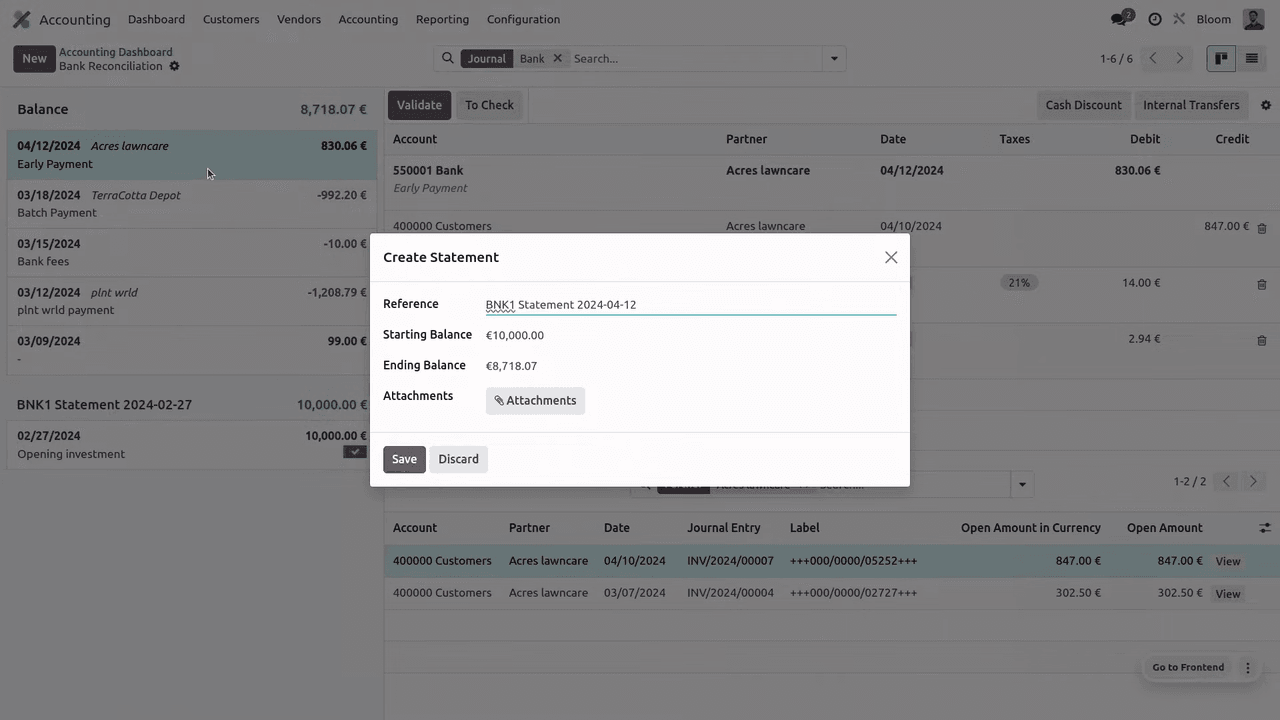Remove the Bank journal filter
Screen dimensions: 1280x720
558,58
